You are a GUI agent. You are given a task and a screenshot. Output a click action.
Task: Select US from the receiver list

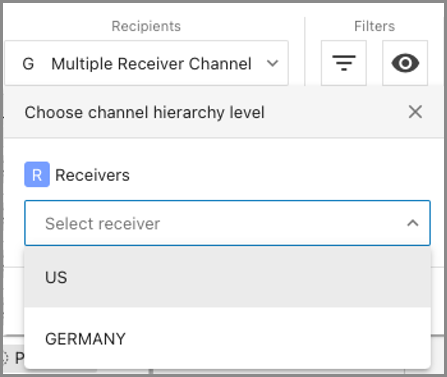pos(227,277)
